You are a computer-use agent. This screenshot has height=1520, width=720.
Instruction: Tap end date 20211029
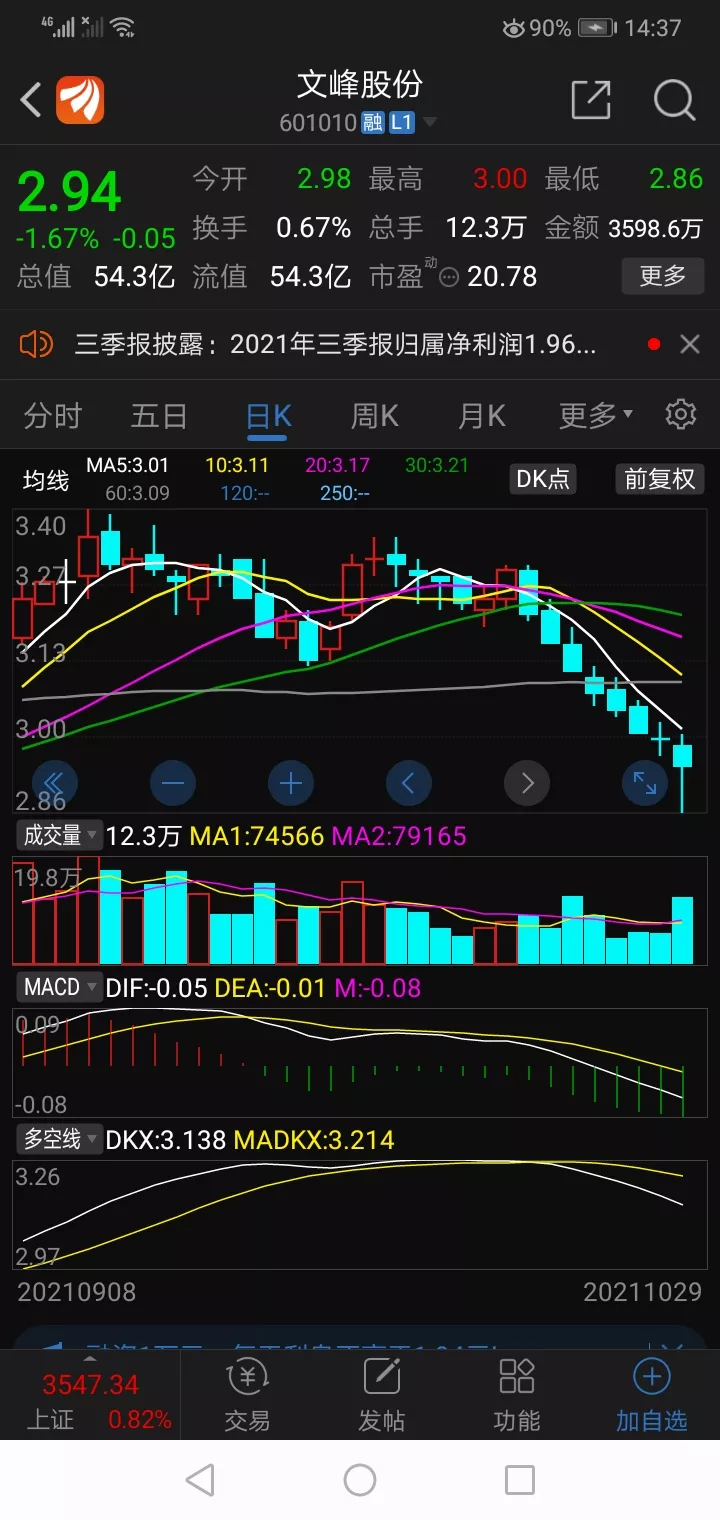click(643, 1291)
